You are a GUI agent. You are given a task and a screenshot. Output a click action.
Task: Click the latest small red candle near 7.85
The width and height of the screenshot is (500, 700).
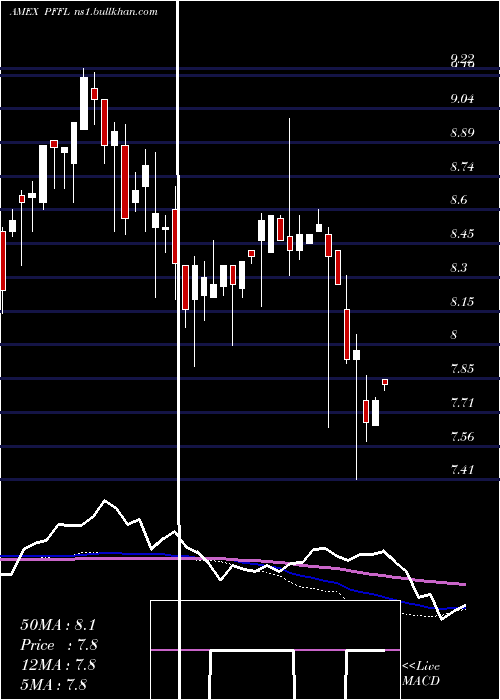(x=385, y=382)
